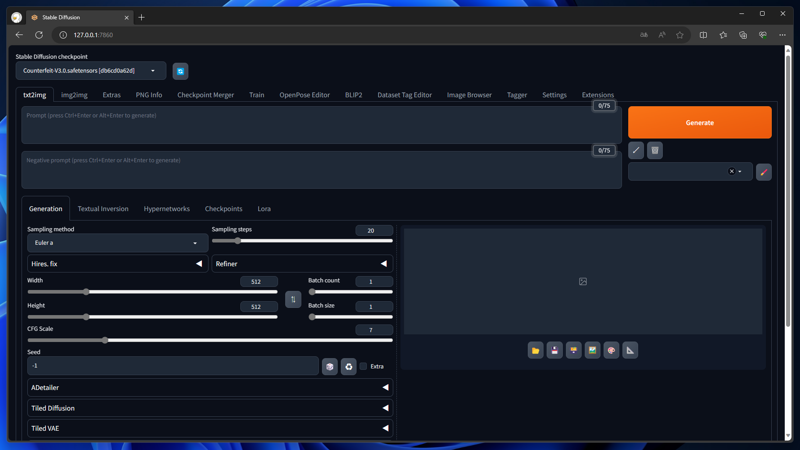Click into the Prompt text box
This screenshot has height=450, width=800.
321,125
